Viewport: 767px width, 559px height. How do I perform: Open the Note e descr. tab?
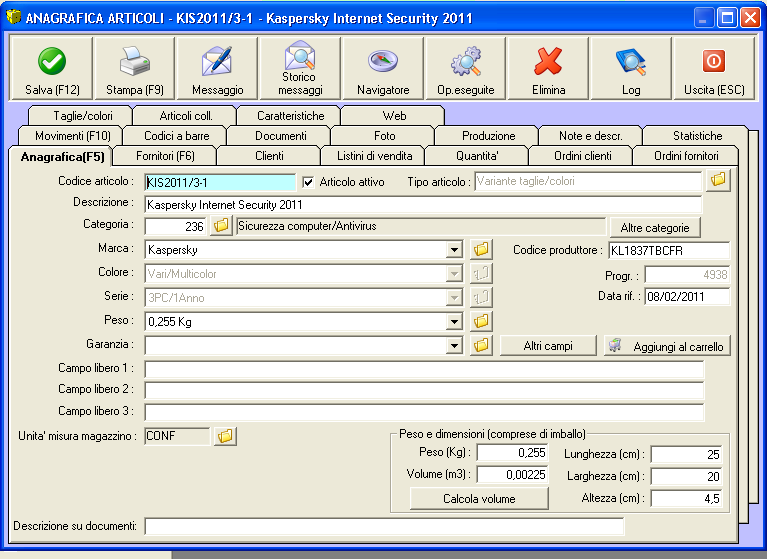(x=590, y=135)
